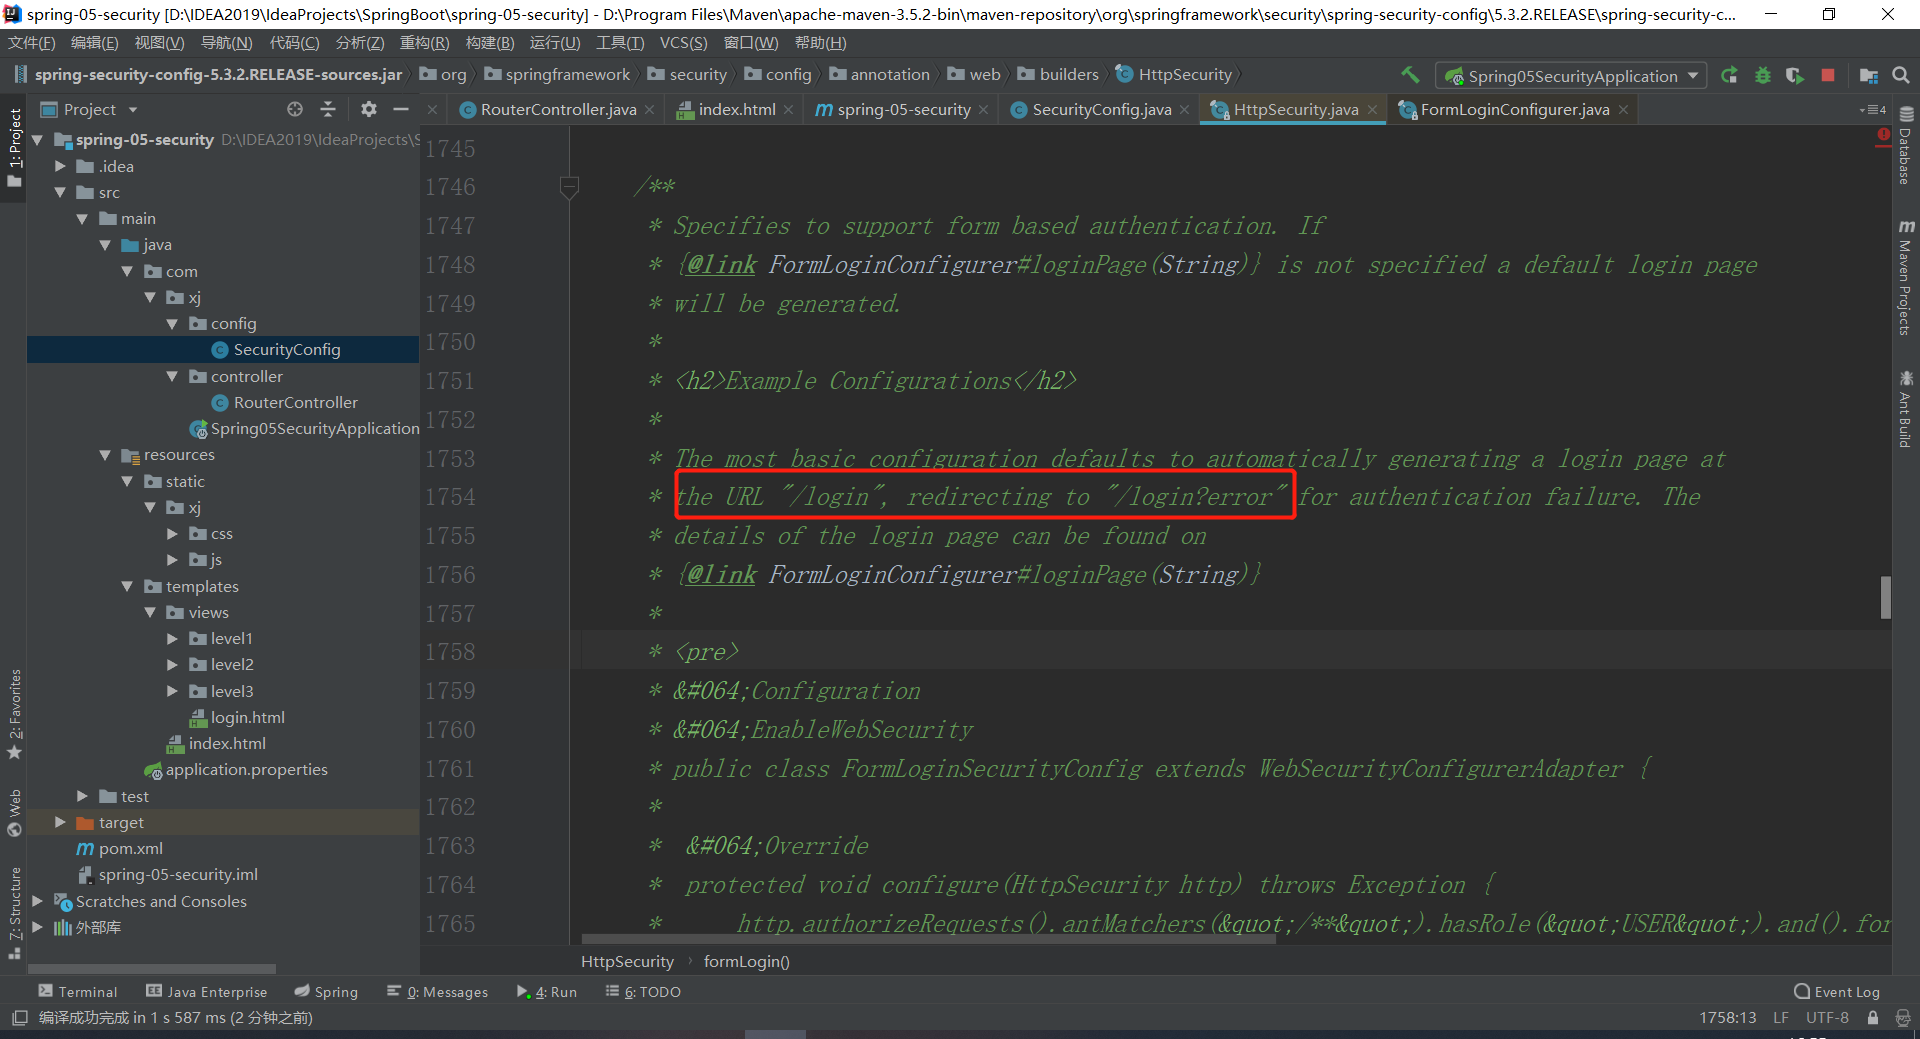
Task: Collapse the templates folder
Action: pyautogui.click(x=127, y=586)
